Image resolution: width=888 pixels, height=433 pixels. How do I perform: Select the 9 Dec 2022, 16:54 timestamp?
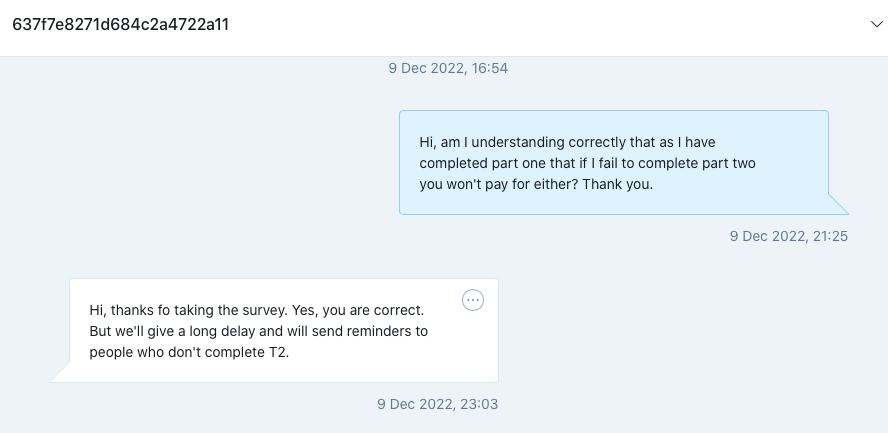click(x=448, y=68)
